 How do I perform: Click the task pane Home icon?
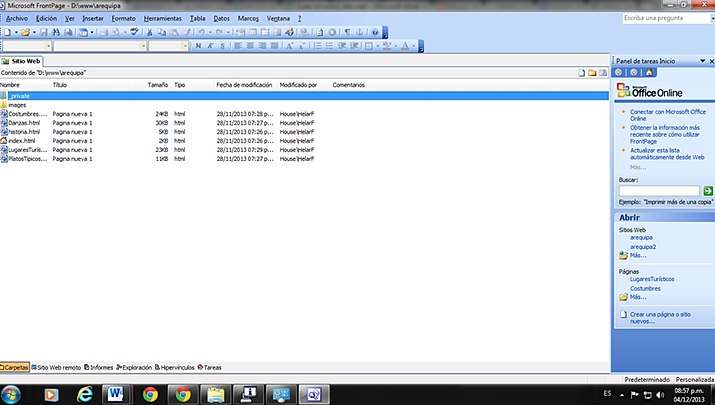pyautogui.click(x=649, y=72)
